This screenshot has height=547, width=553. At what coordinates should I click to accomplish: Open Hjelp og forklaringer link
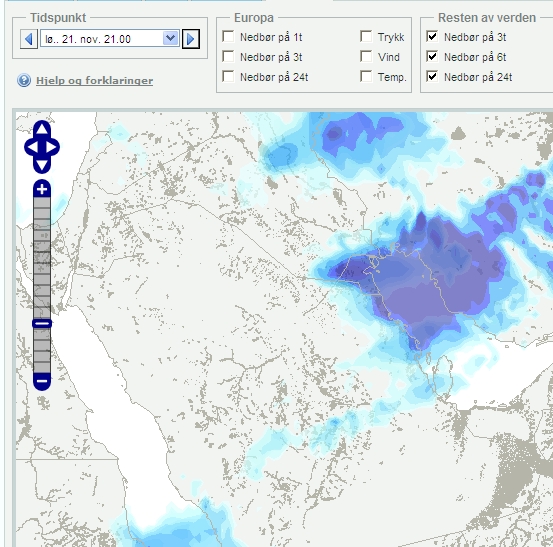click(95, 81)
